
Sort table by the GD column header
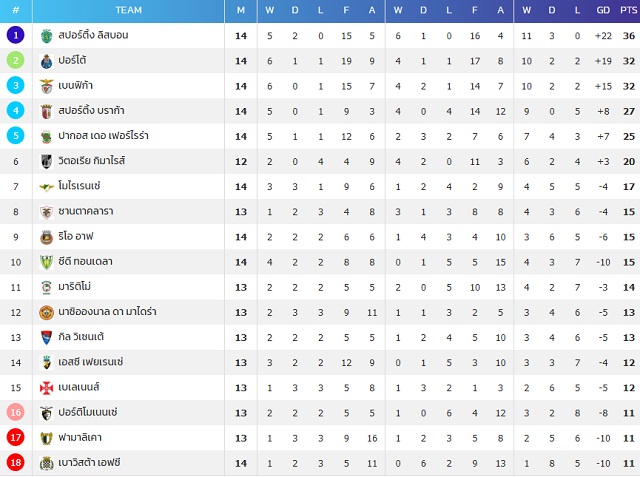click(603, 10)
